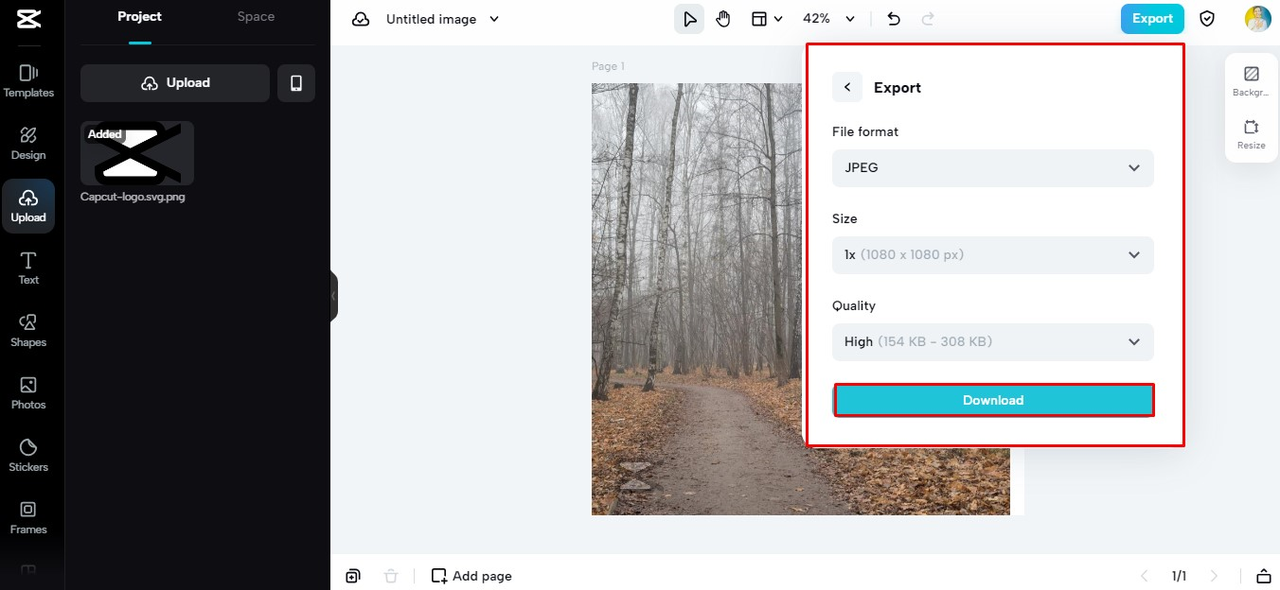Expand the Quality High dropdown
Image resolution: width=1280 pixels, height=590 pixels.
[993, 342]
